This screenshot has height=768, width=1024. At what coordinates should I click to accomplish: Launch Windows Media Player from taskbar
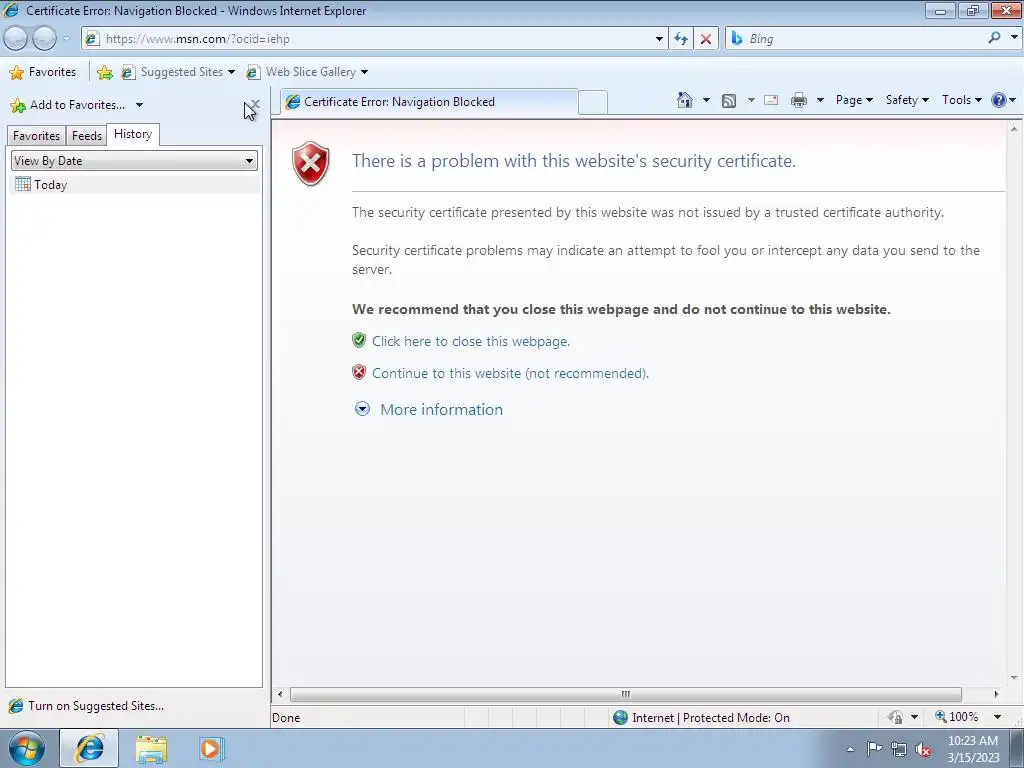pyautogui.click(x=212, y=749)
